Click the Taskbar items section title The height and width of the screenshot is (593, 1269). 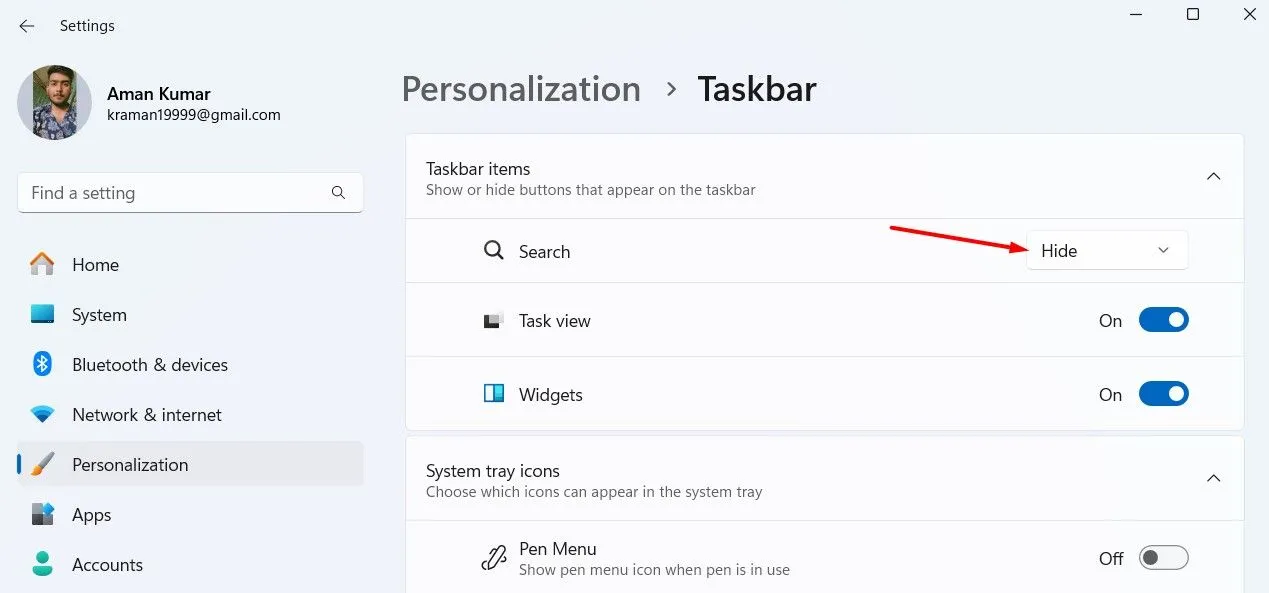coord(478,169)
